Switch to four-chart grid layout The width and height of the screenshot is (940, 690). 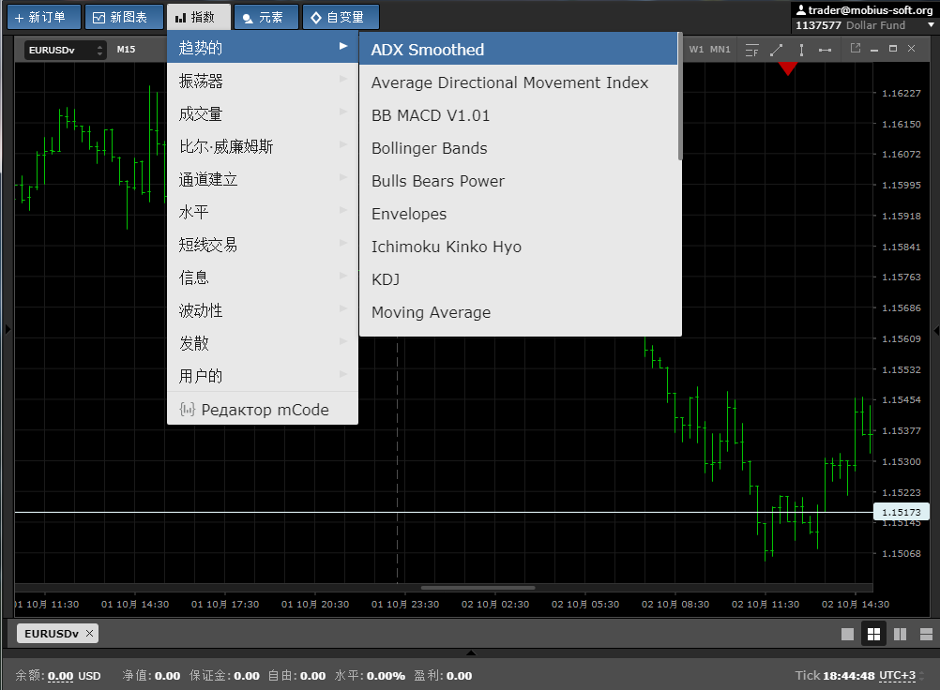click(x=873, y=634)
